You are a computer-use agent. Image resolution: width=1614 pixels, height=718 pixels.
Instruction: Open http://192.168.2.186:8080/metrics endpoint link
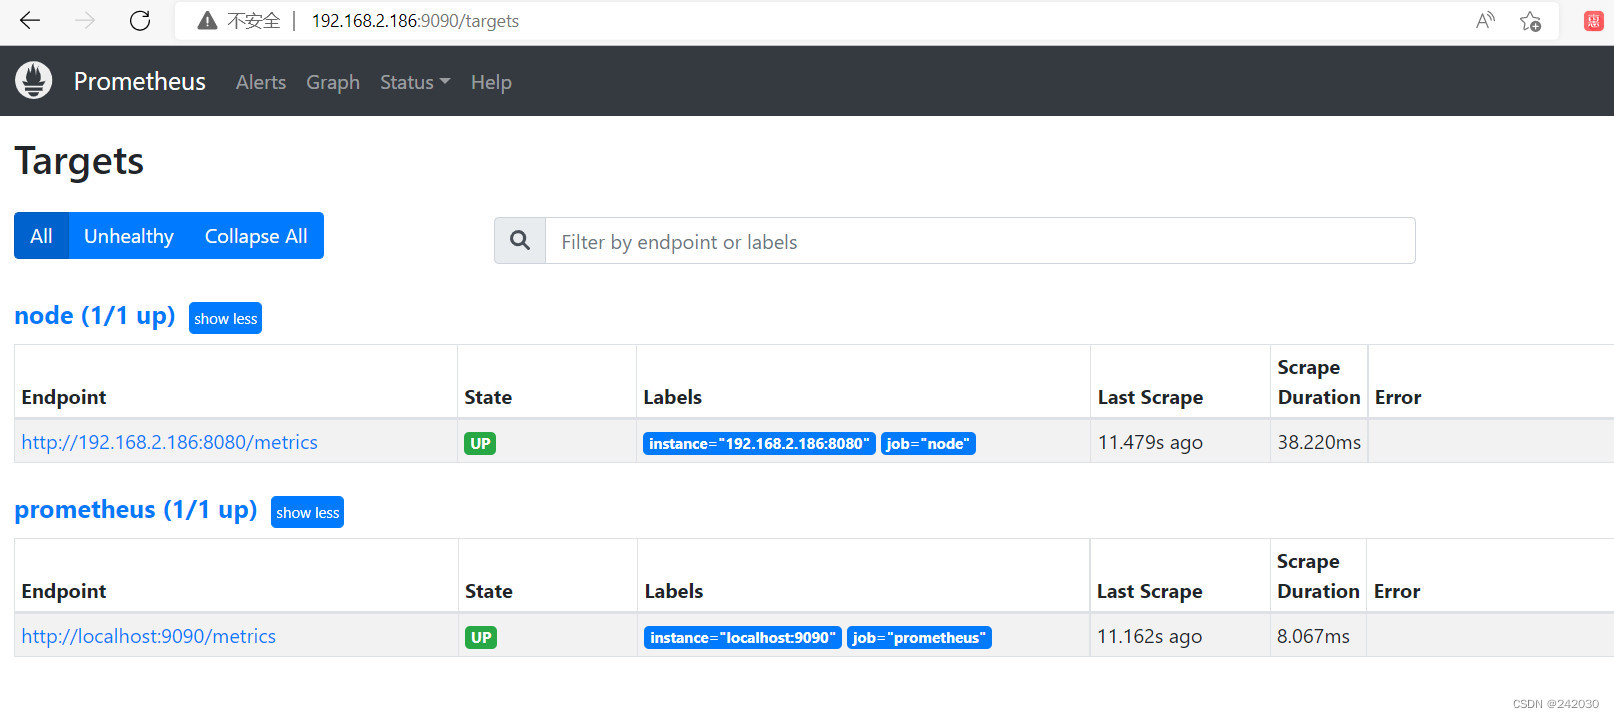click(x=170, y=442)
